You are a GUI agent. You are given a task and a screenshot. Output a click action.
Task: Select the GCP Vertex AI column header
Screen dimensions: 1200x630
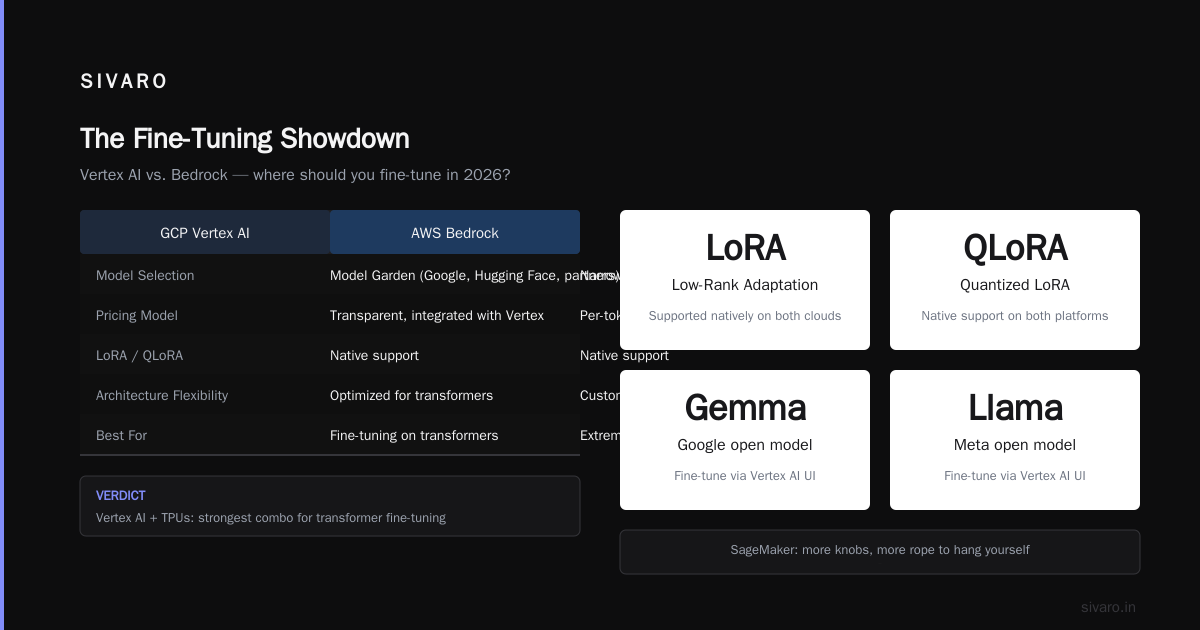pyautogui.click(x=205, y=232)
